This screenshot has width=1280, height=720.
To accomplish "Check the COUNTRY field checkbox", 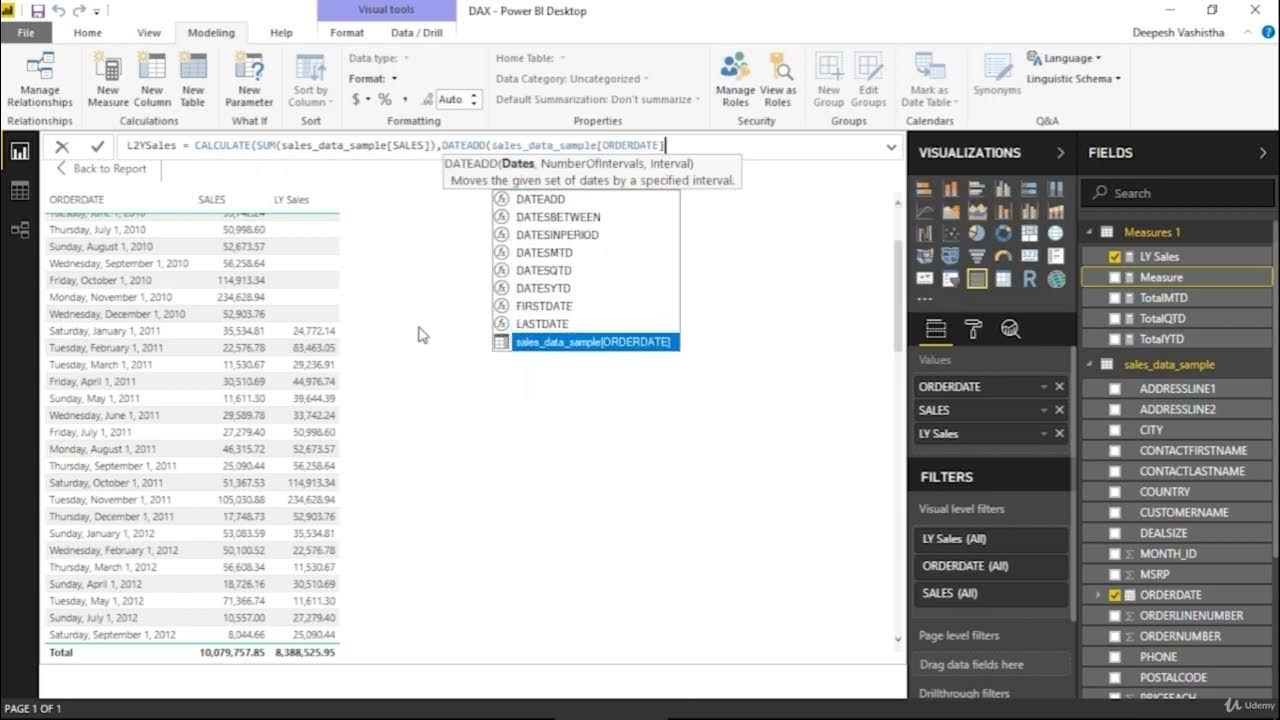I will coord(1115,492).
